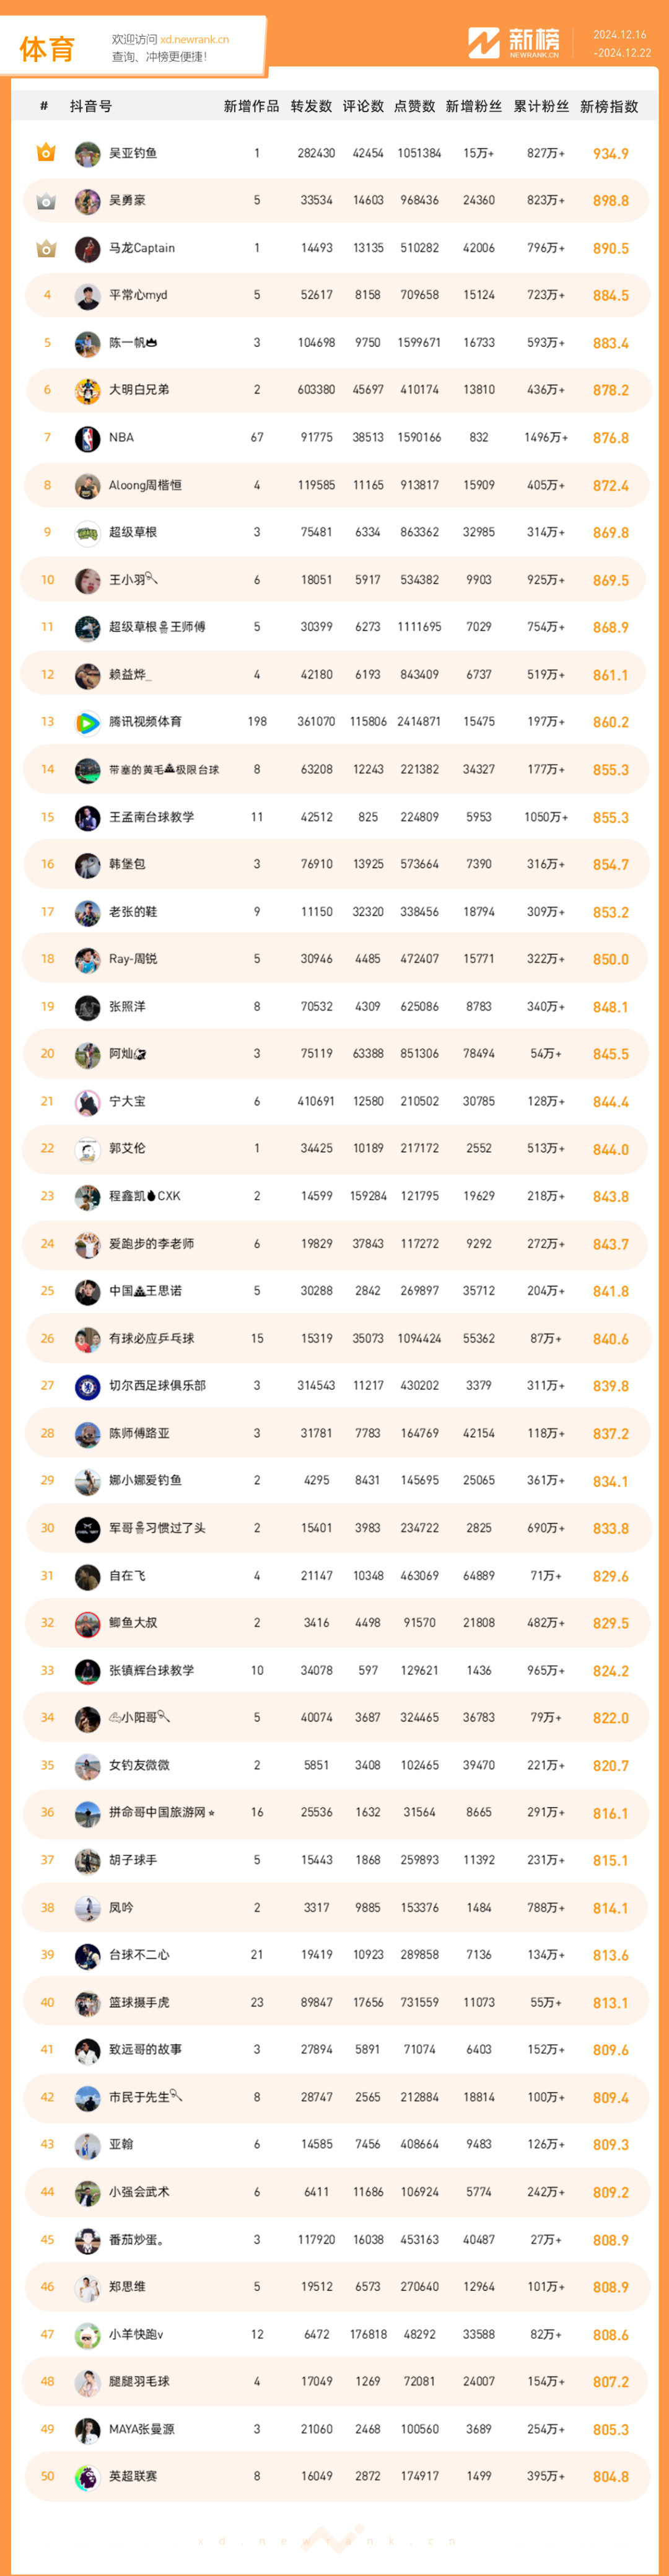
Task: Click the 转发数 column header
Action: click(x=311, y=106)
